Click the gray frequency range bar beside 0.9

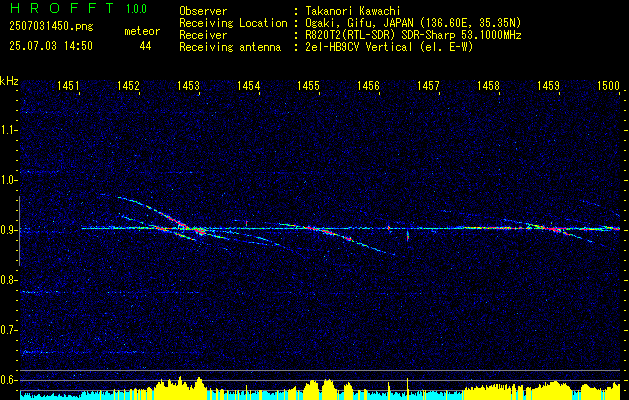click(x=19, y=231)
